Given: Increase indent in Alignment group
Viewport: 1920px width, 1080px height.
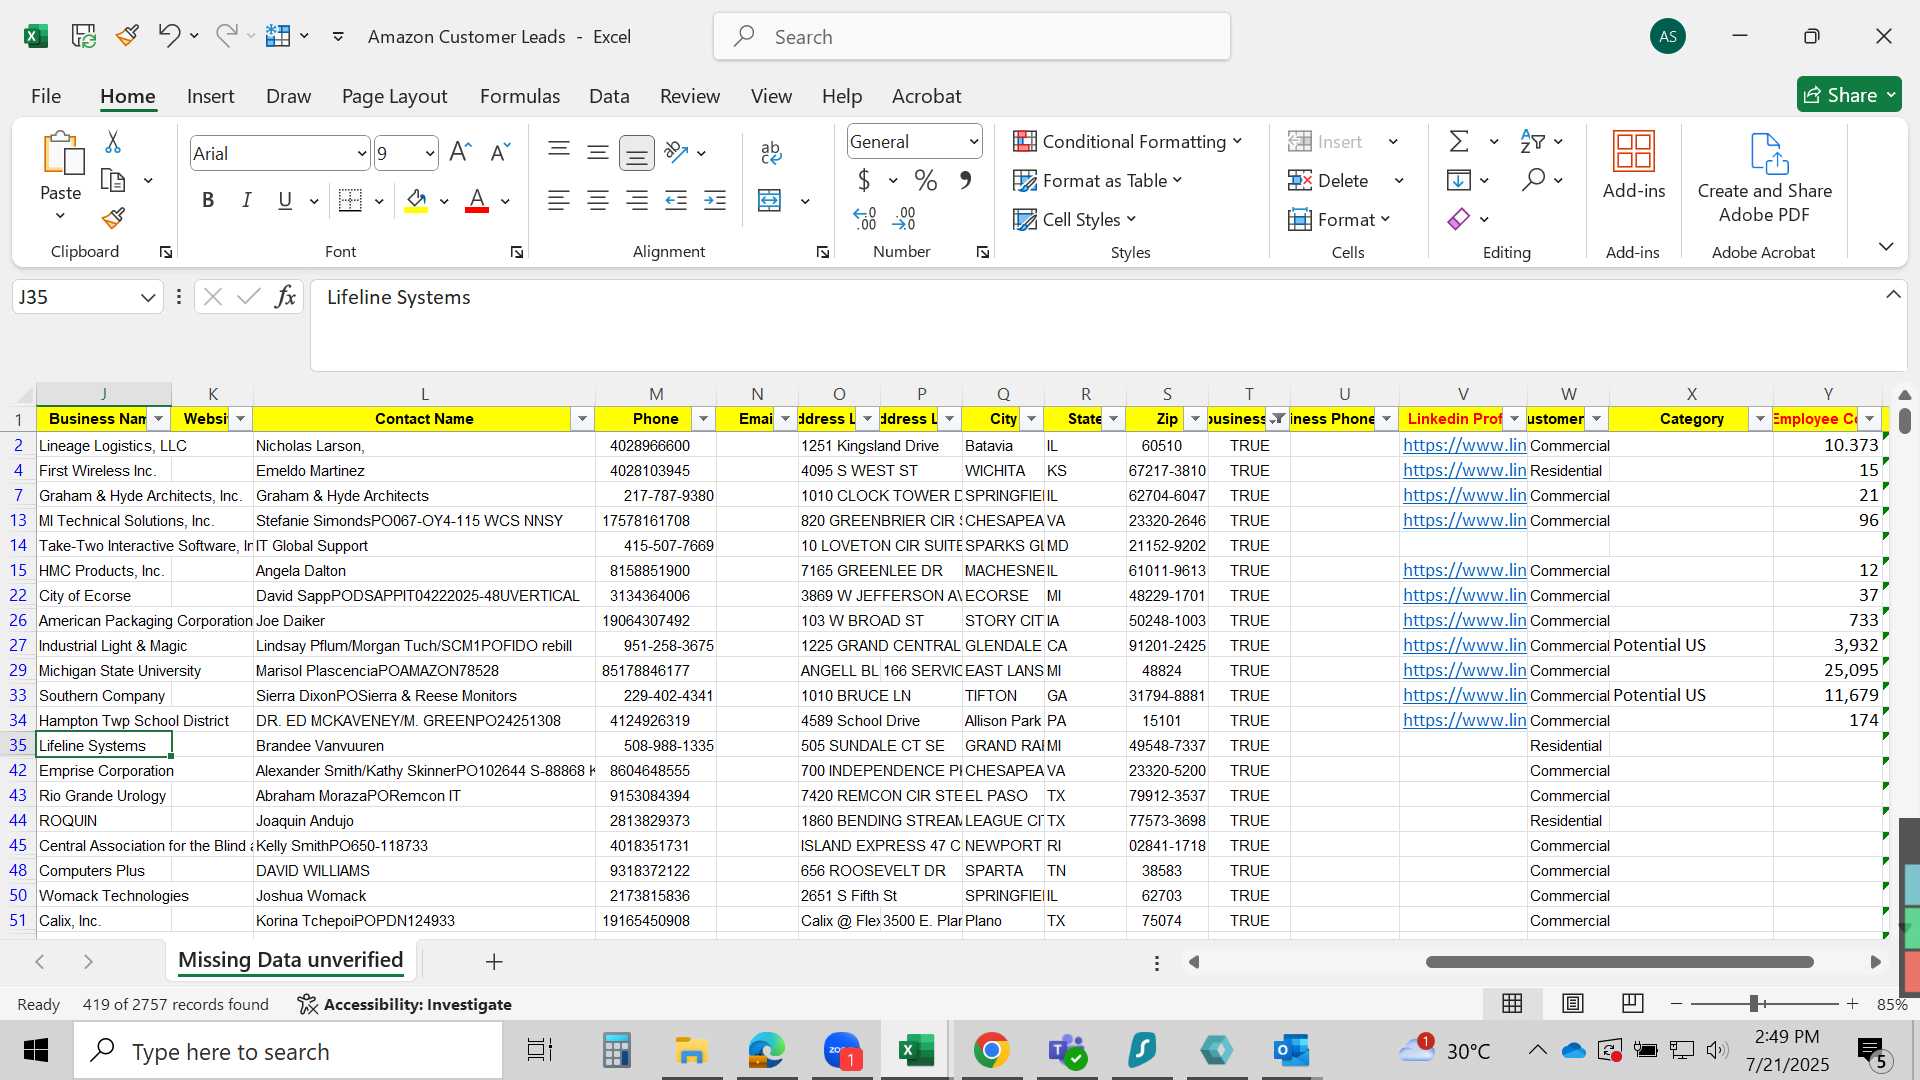Looking at the screenshot, I should pos(715,200).
